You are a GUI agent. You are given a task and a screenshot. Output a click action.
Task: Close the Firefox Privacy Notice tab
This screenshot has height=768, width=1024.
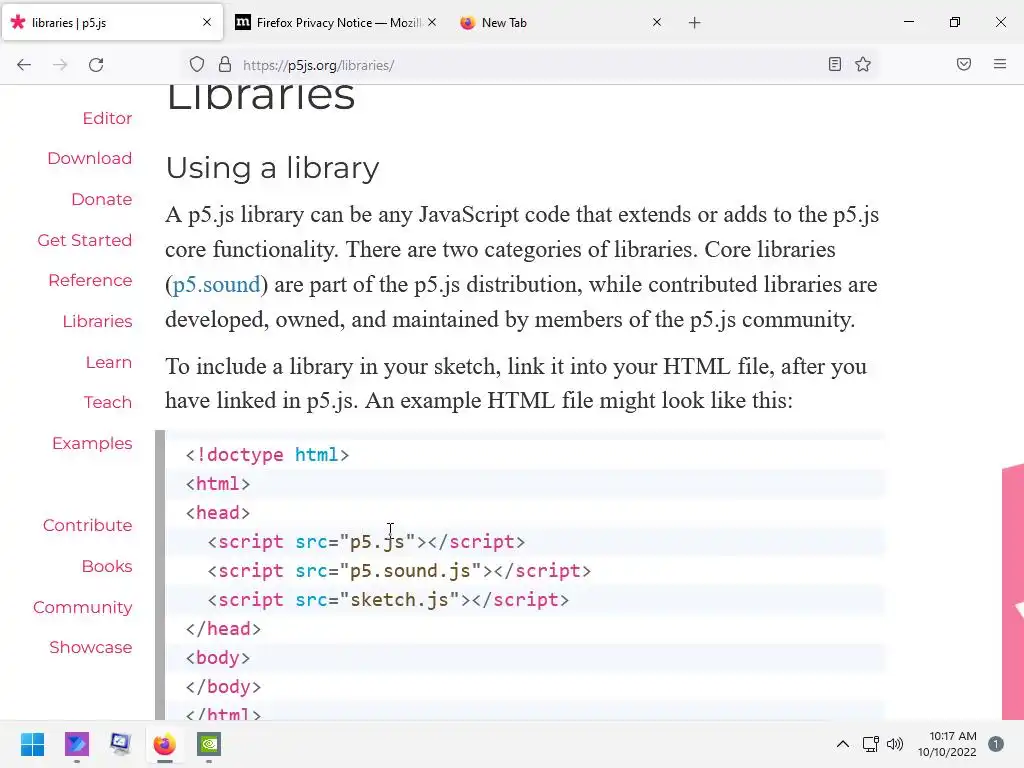[x=432, y=22]
